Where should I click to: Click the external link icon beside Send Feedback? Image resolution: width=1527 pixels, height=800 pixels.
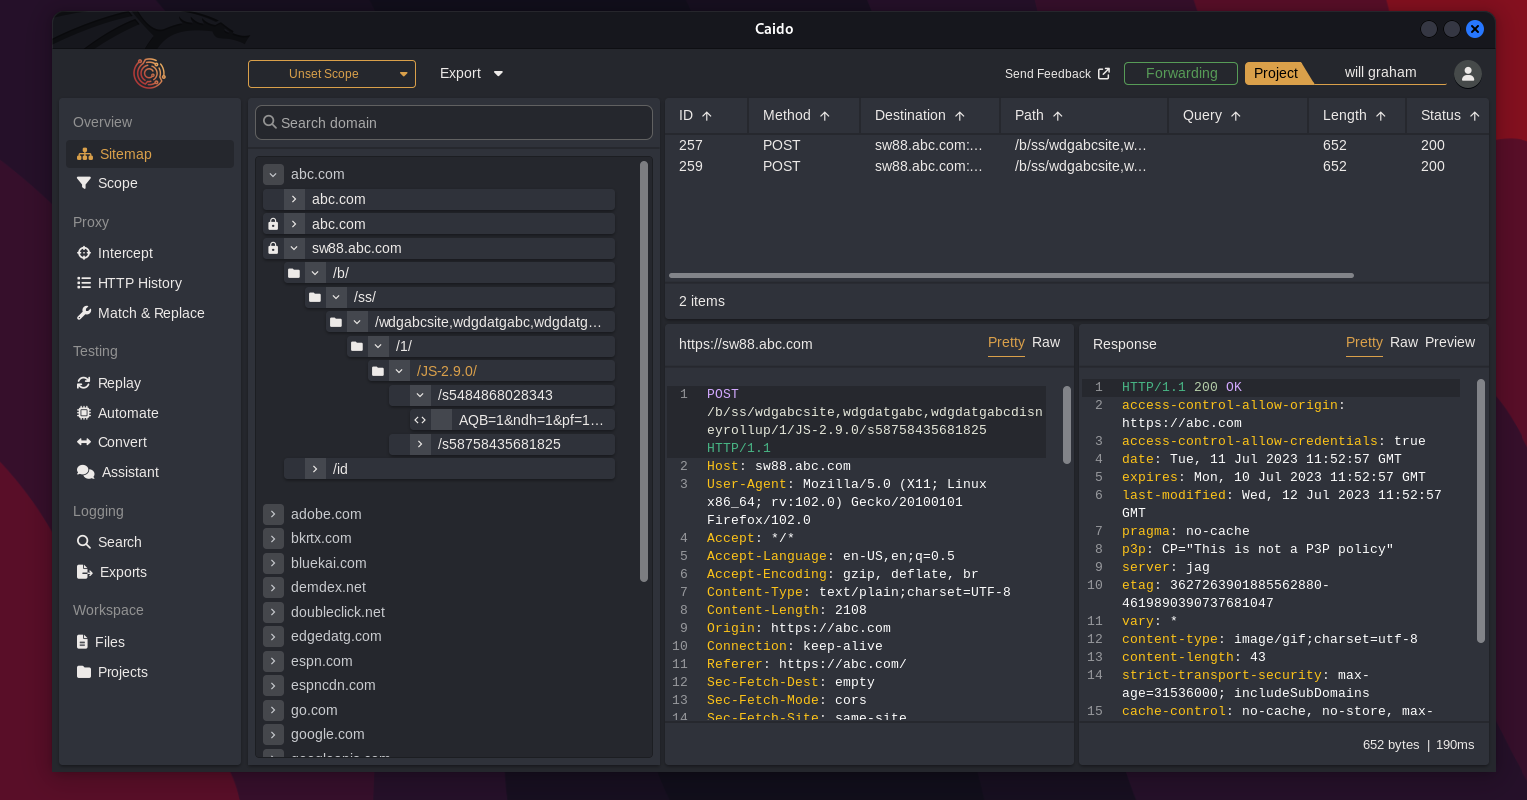1104,73
